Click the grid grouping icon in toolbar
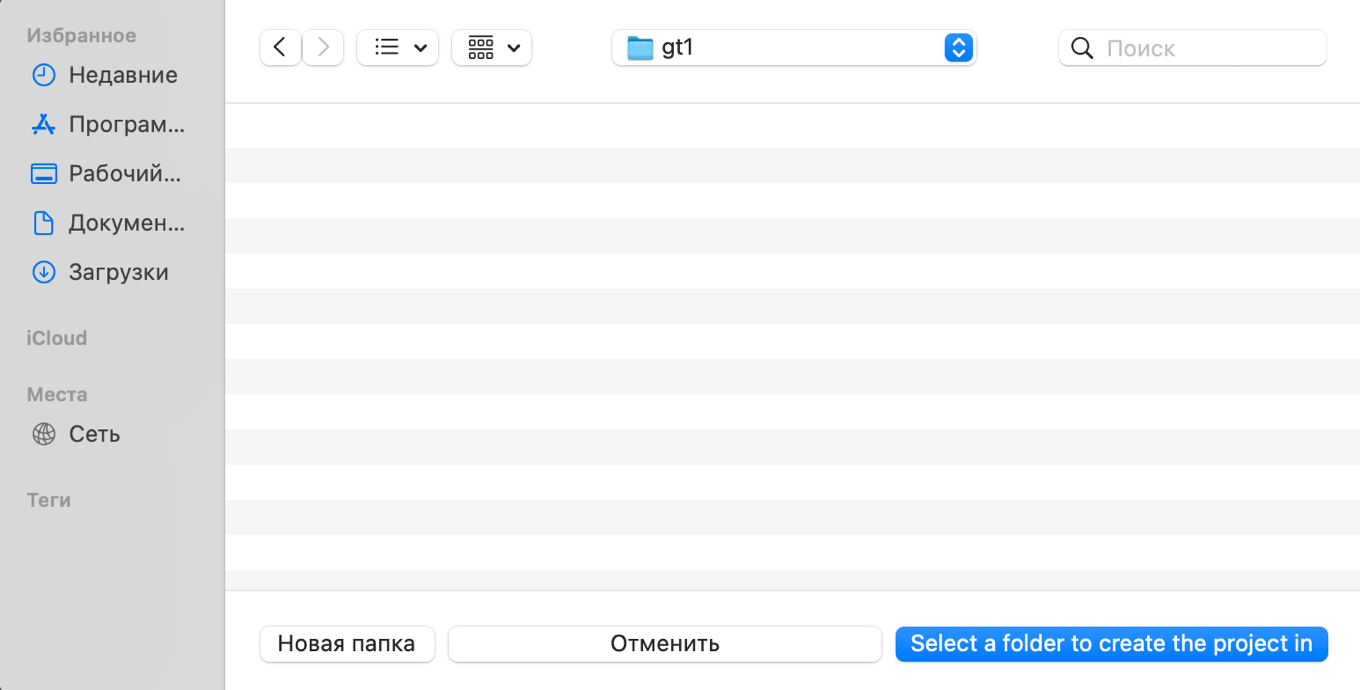 coord(481,47)
